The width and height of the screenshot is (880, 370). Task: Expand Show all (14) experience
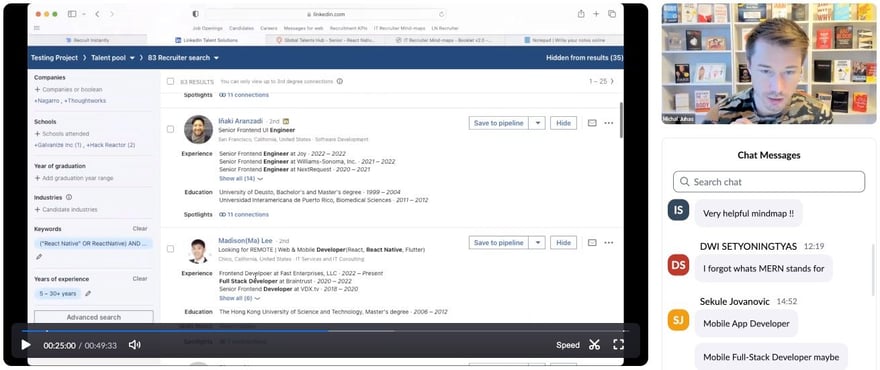point(241,179)
